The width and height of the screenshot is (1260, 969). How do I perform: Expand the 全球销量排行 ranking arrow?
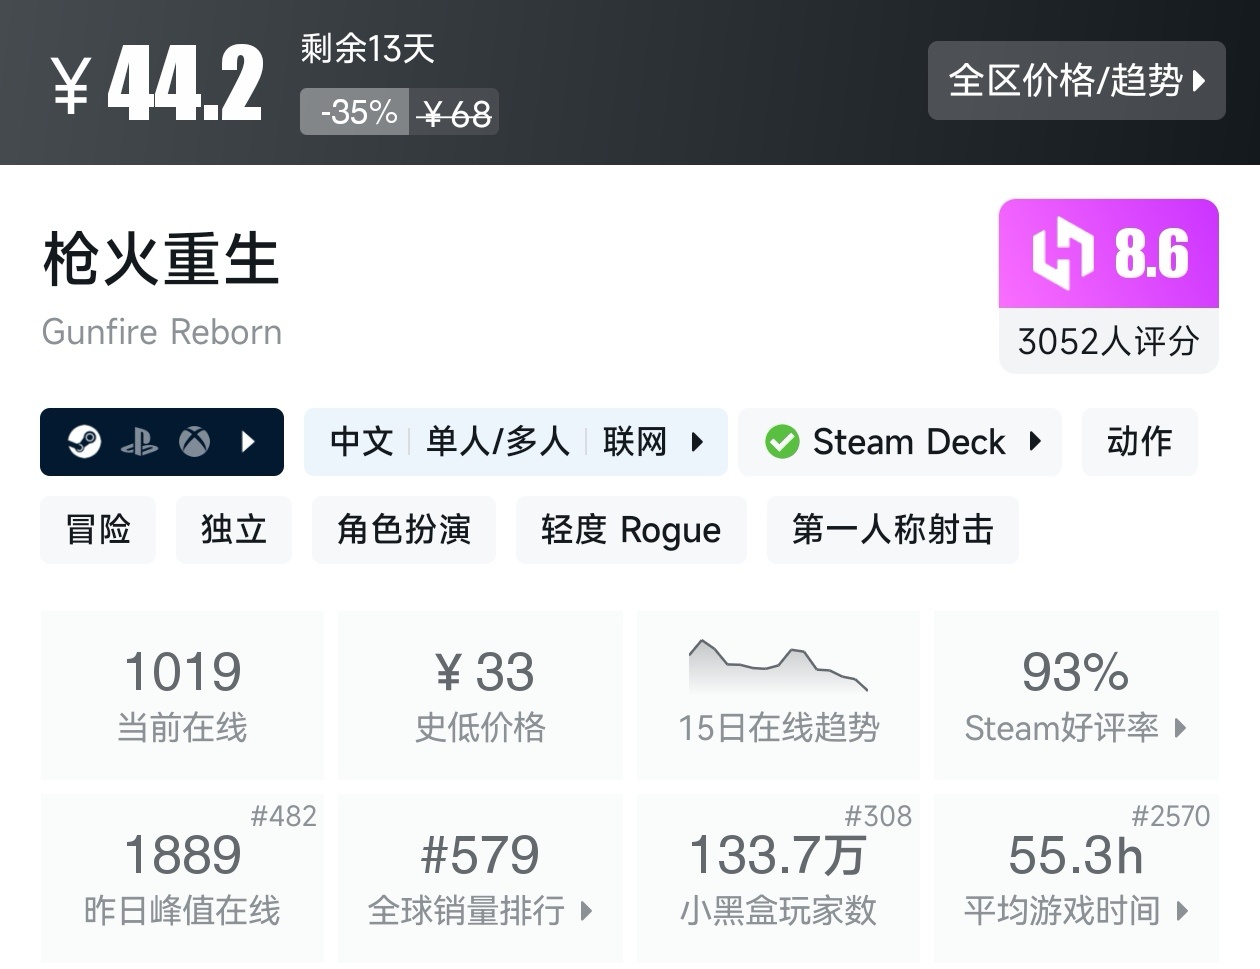[x=586, y=911]
